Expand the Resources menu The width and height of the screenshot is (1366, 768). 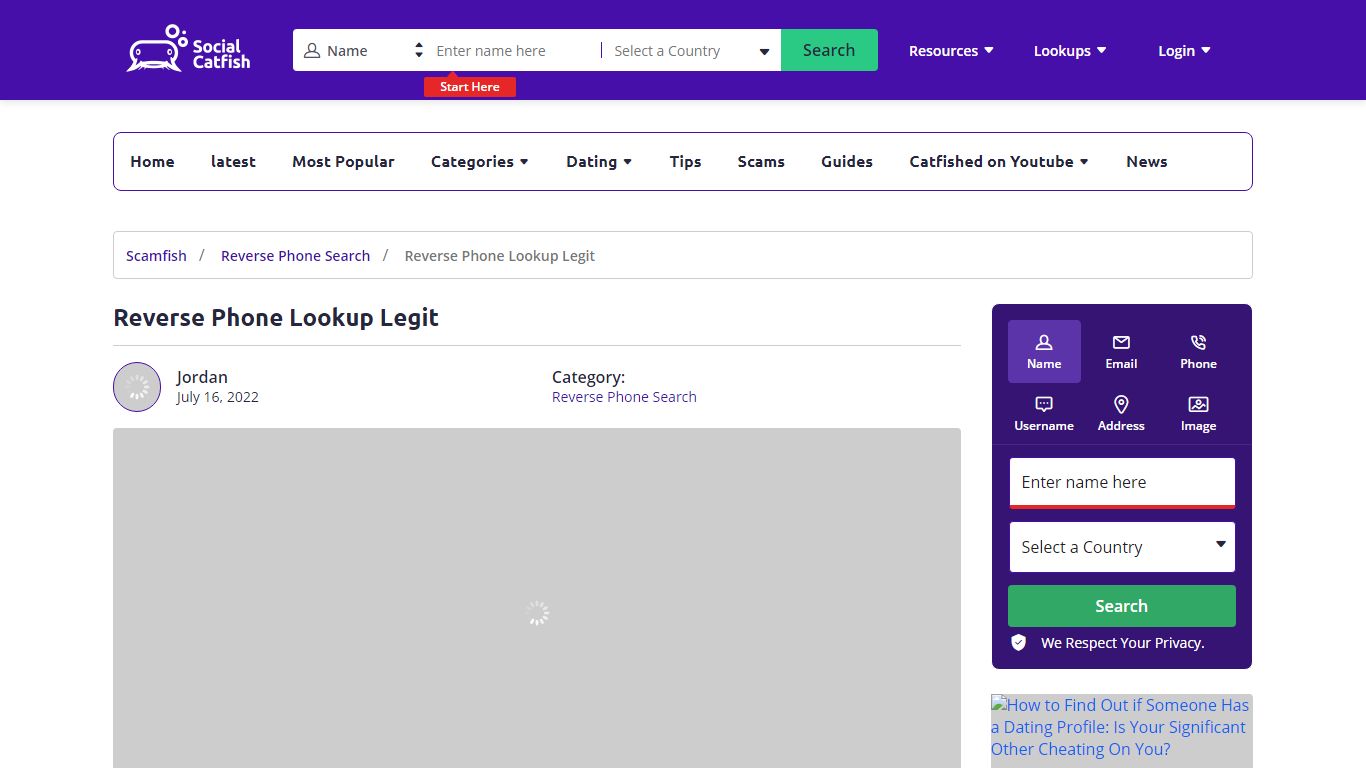click(951, 51)
